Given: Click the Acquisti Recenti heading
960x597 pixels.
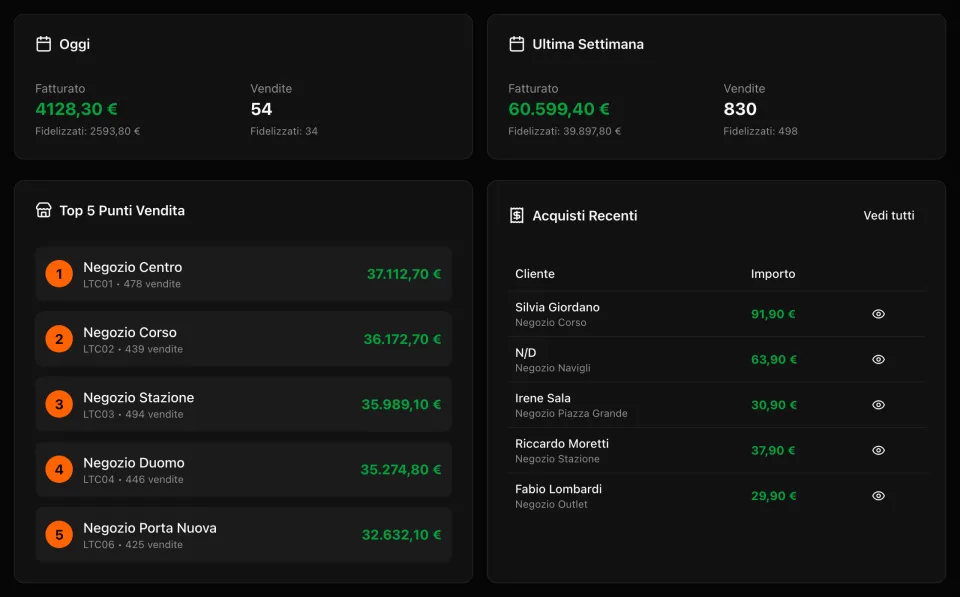Looking at the screenshot, I should (585, 216).
